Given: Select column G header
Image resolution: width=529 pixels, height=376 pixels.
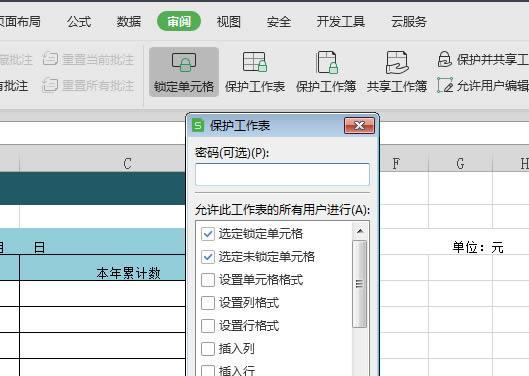Looking at the screenshot, I should (x=461, y=163).
